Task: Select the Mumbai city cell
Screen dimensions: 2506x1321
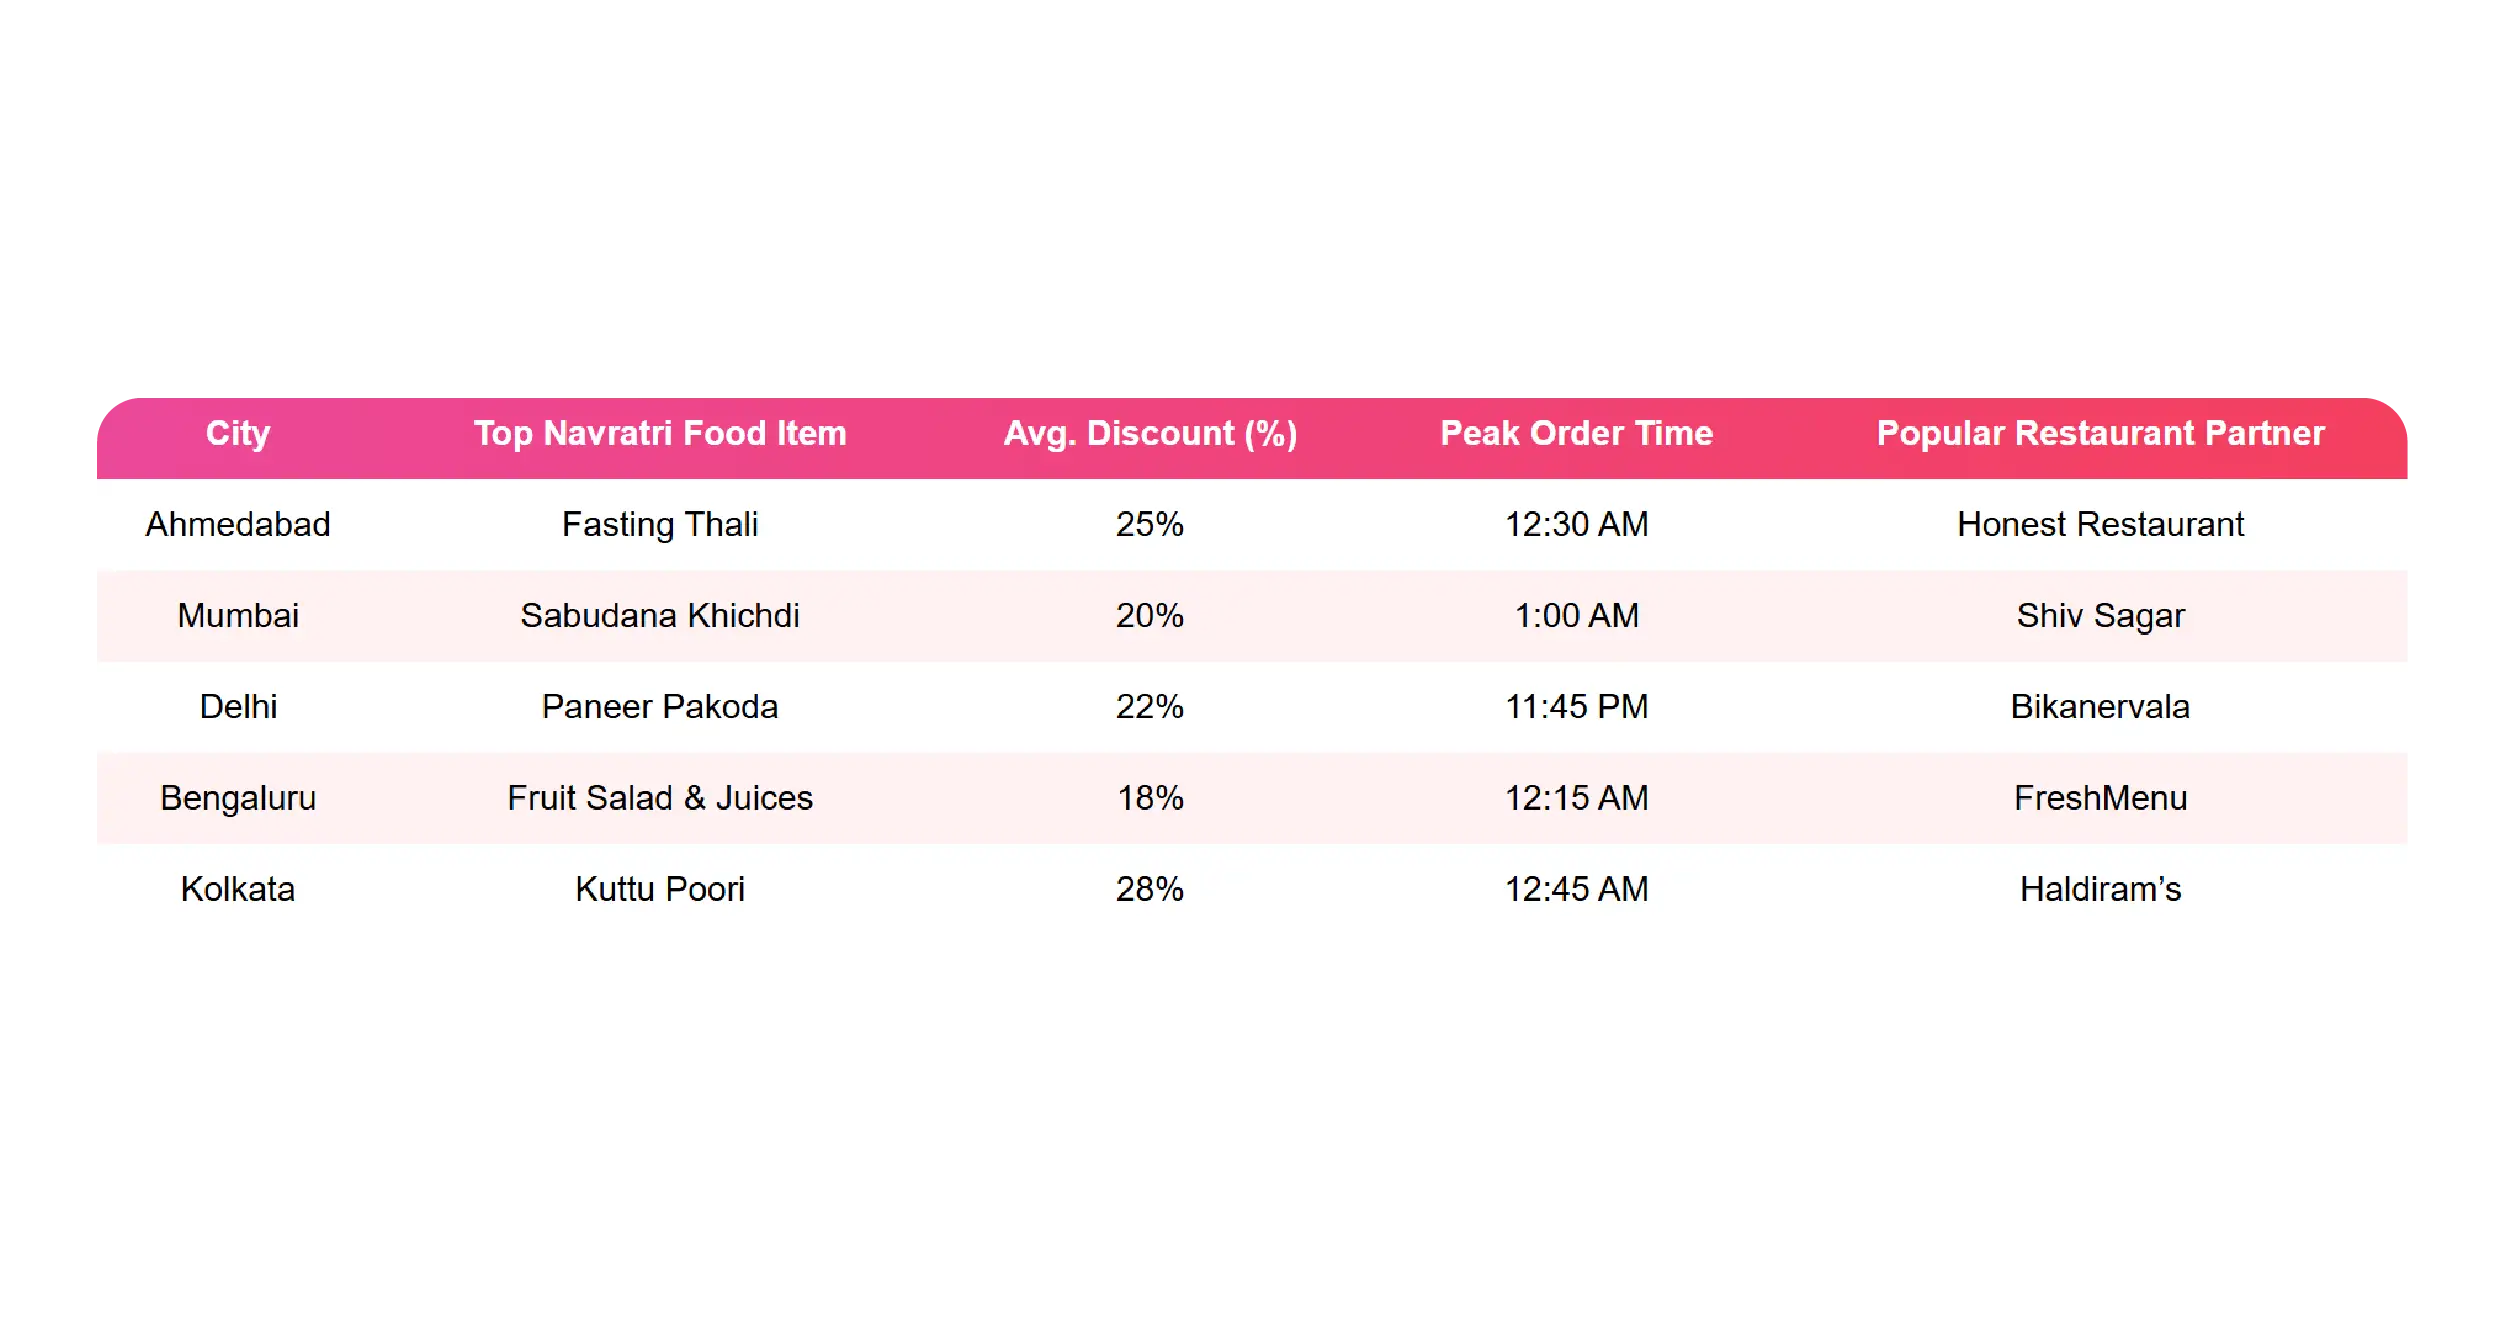Action: pos(238,615)
